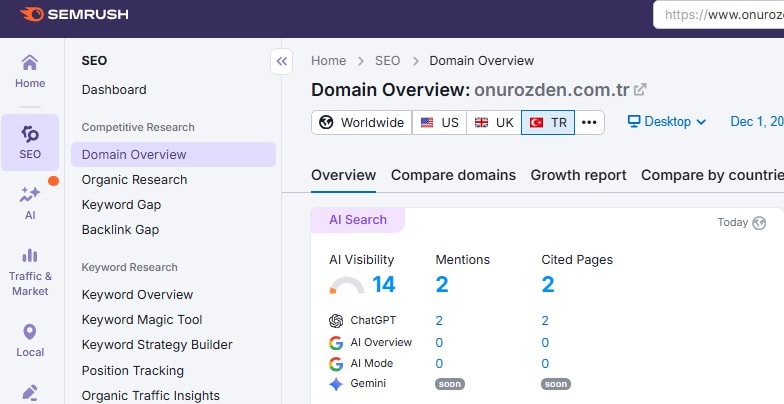Click the globe icon next to Today
The image size is (784, 404).
click(759, 223)
